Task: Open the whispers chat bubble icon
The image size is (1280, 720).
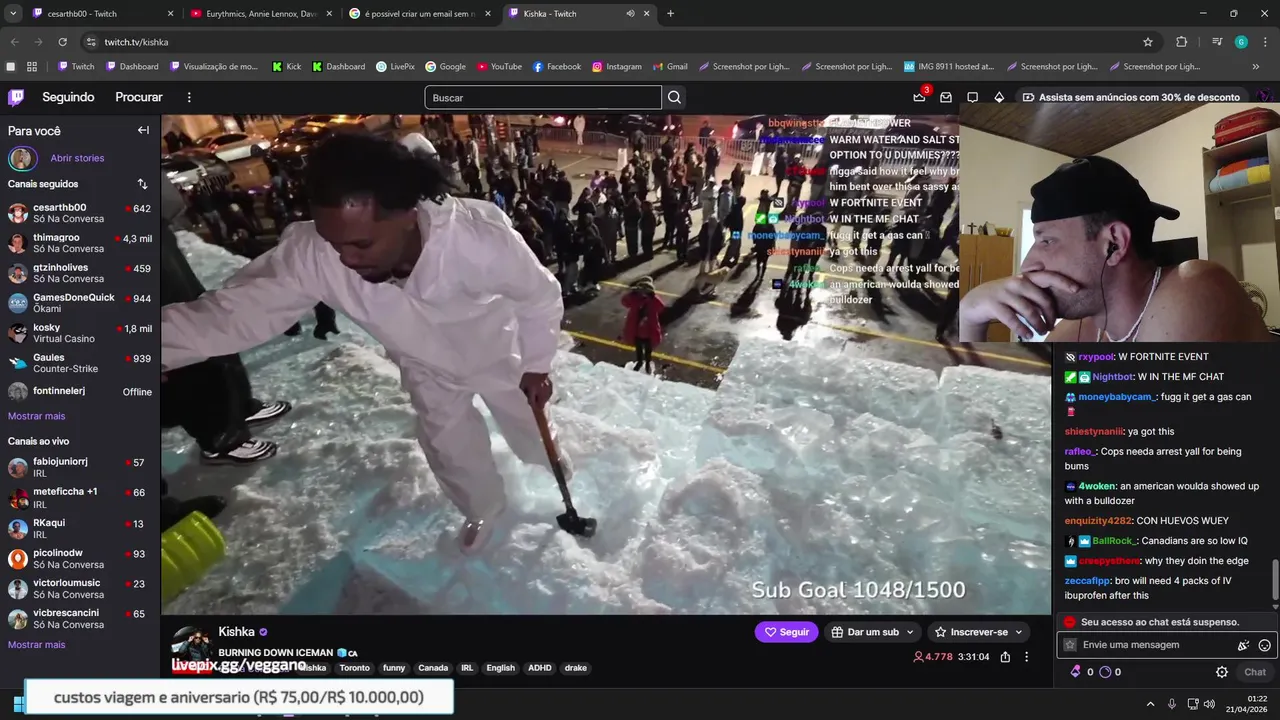Action: 973,97
